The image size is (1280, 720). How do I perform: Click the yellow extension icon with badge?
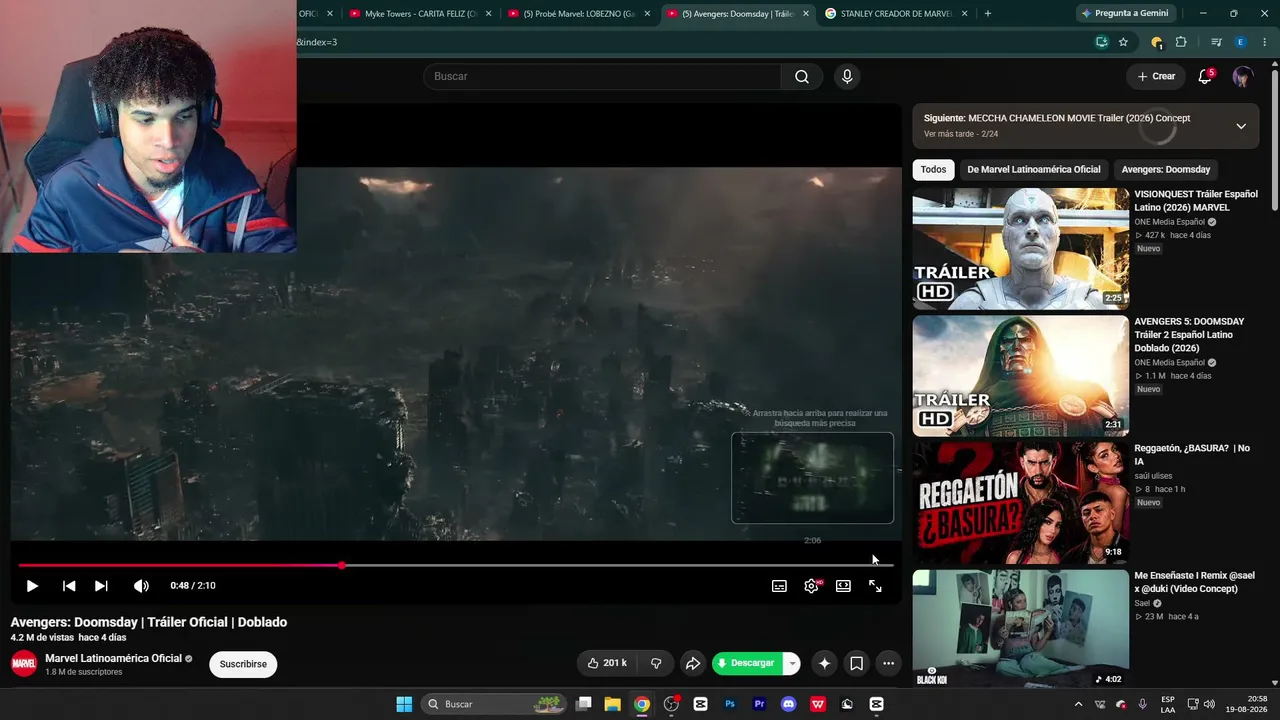(x=1157, y=42)
